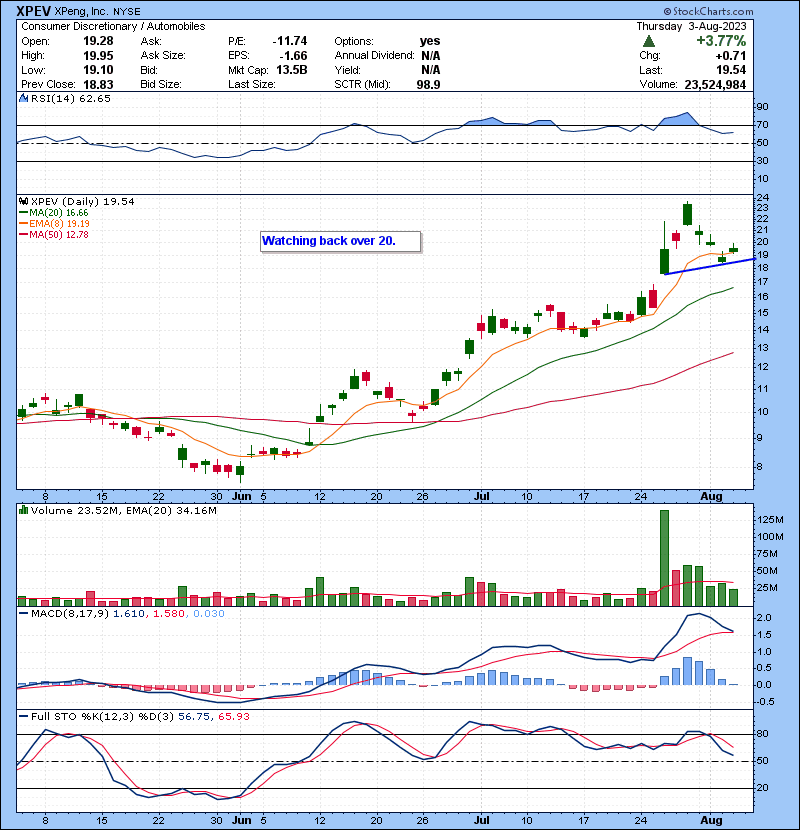Click the 'Watching back over 20.' annotation box
800x830 pixels.
[x=341, y=241]
